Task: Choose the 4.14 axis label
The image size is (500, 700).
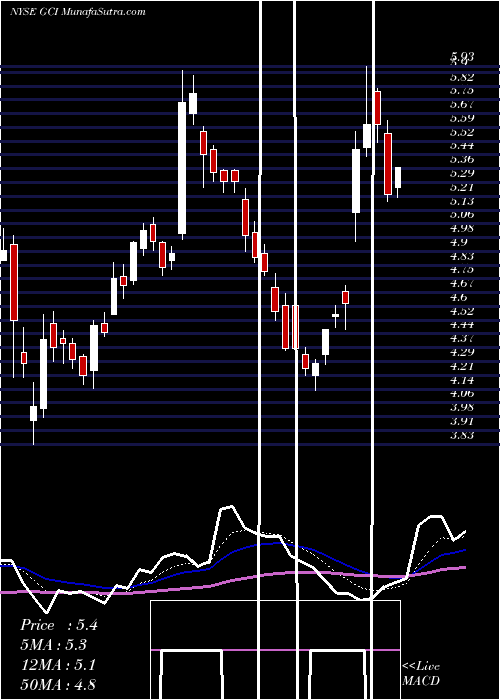Action: tap(462, 380)
